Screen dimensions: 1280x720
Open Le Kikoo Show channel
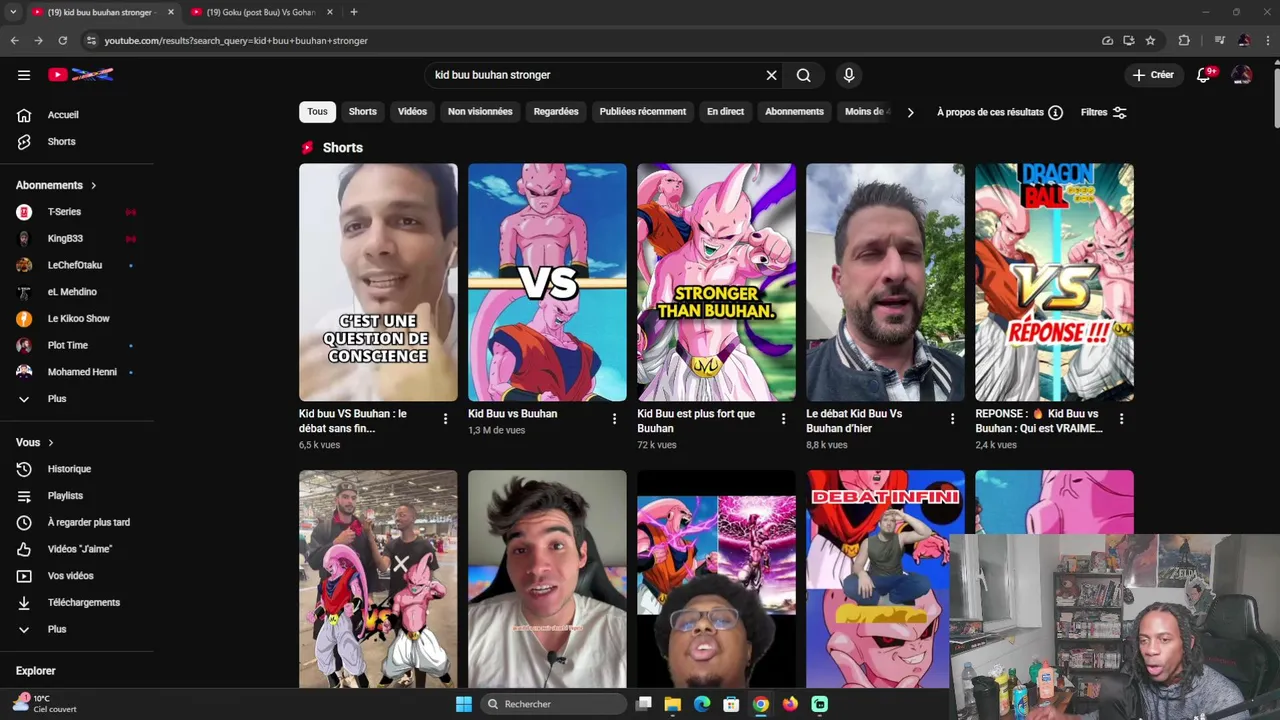[77, 319]
